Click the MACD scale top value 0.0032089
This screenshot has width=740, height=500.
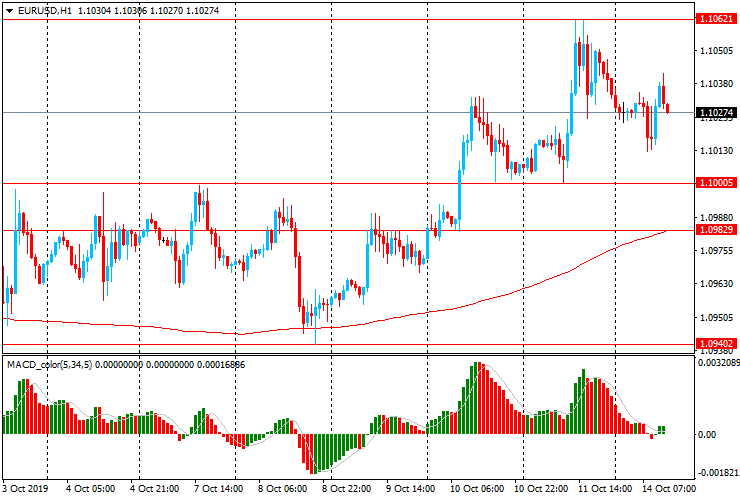point(718,363)
